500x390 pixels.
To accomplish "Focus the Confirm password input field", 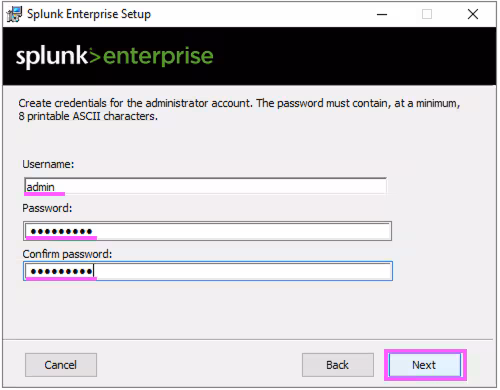I will tap(208, 271).
